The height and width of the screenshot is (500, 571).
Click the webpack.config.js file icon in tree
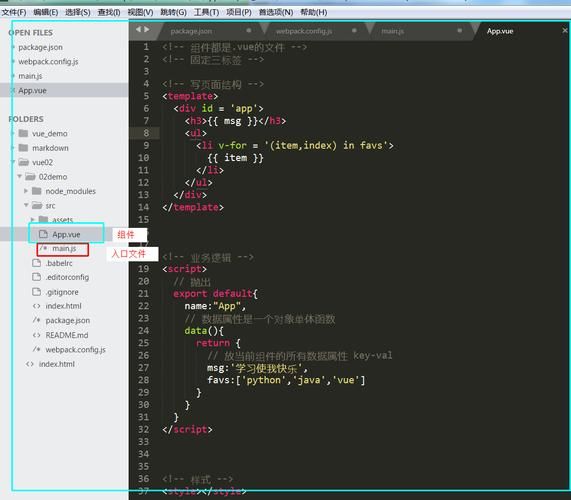click(x=36, y=350)
